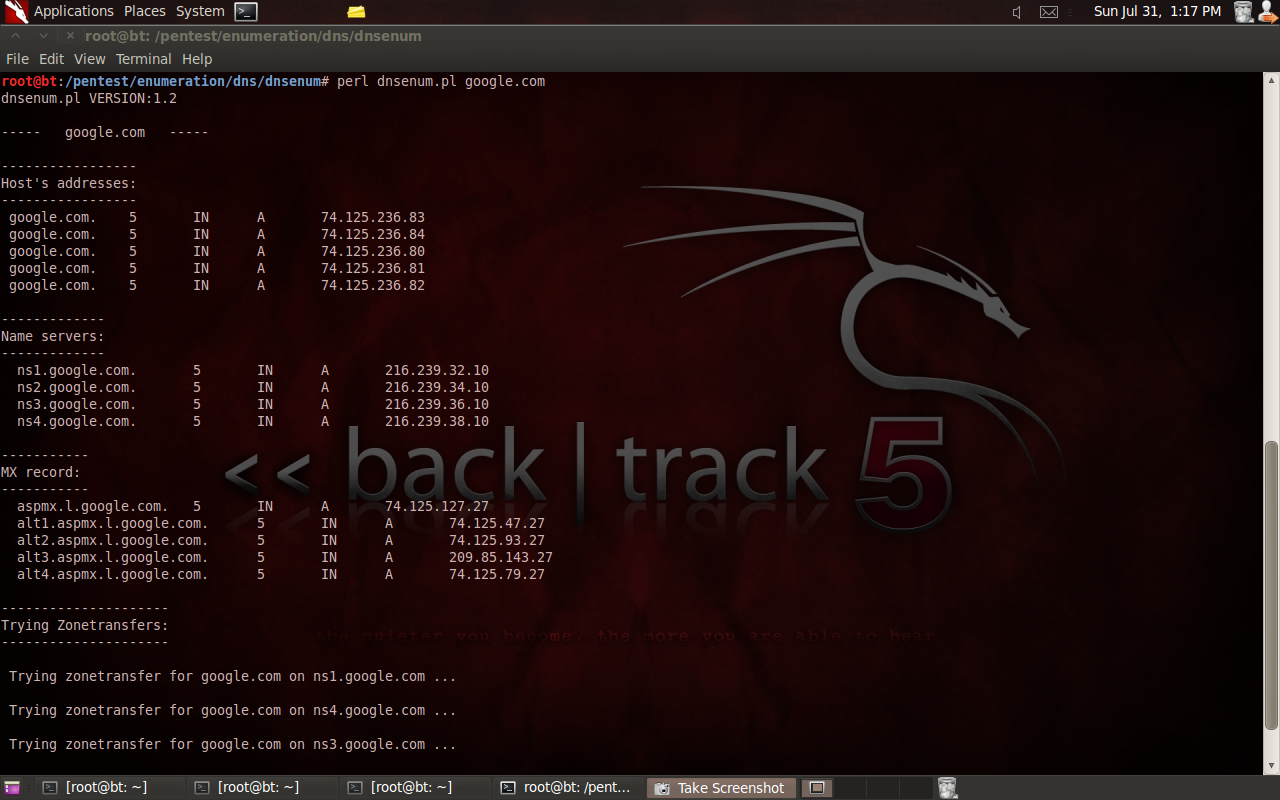1280x800 pixels.
Task: Launch a terminal from the top panel icon
Action: (245, 12)
